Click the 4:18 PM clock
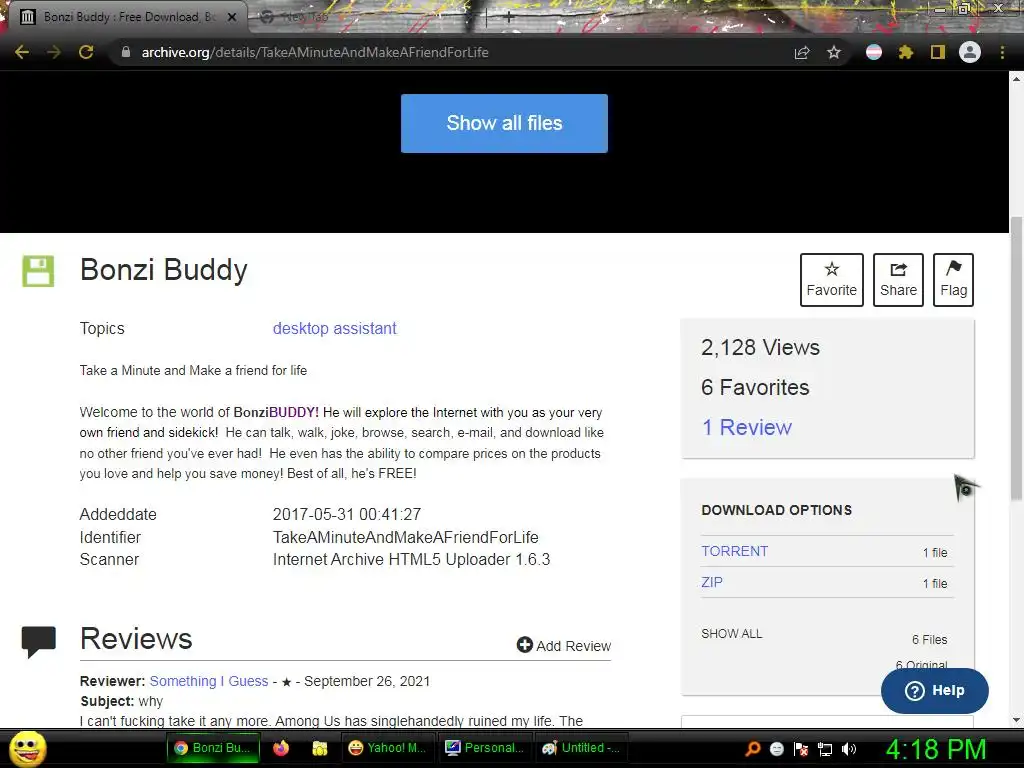This screenshot has height=768, width=1024. pos(936,749)
